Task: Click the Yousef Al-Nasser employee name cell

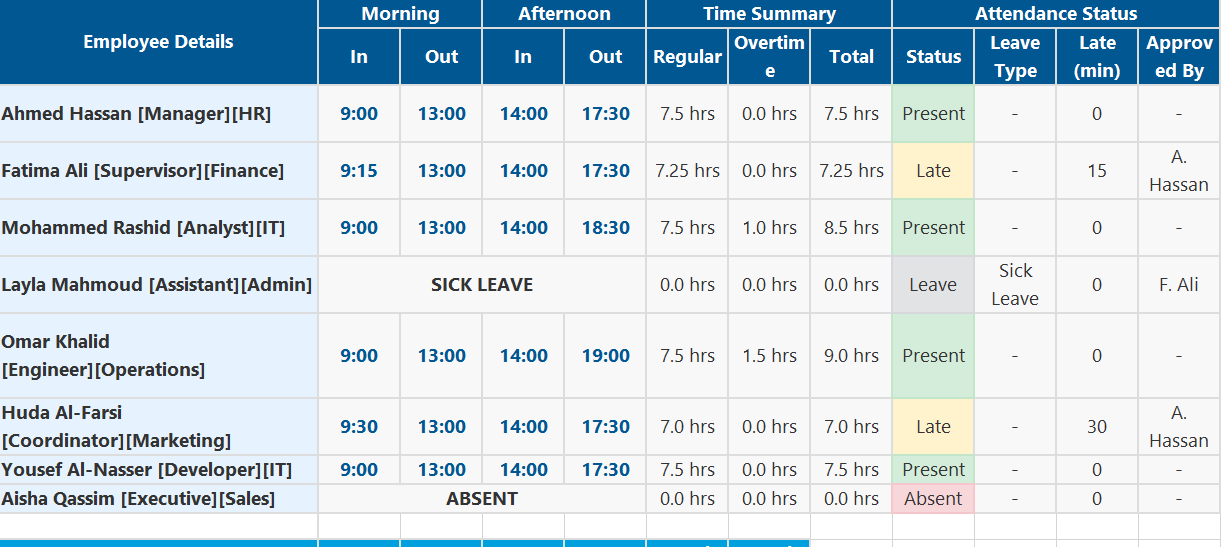Action: coord(158,470)
